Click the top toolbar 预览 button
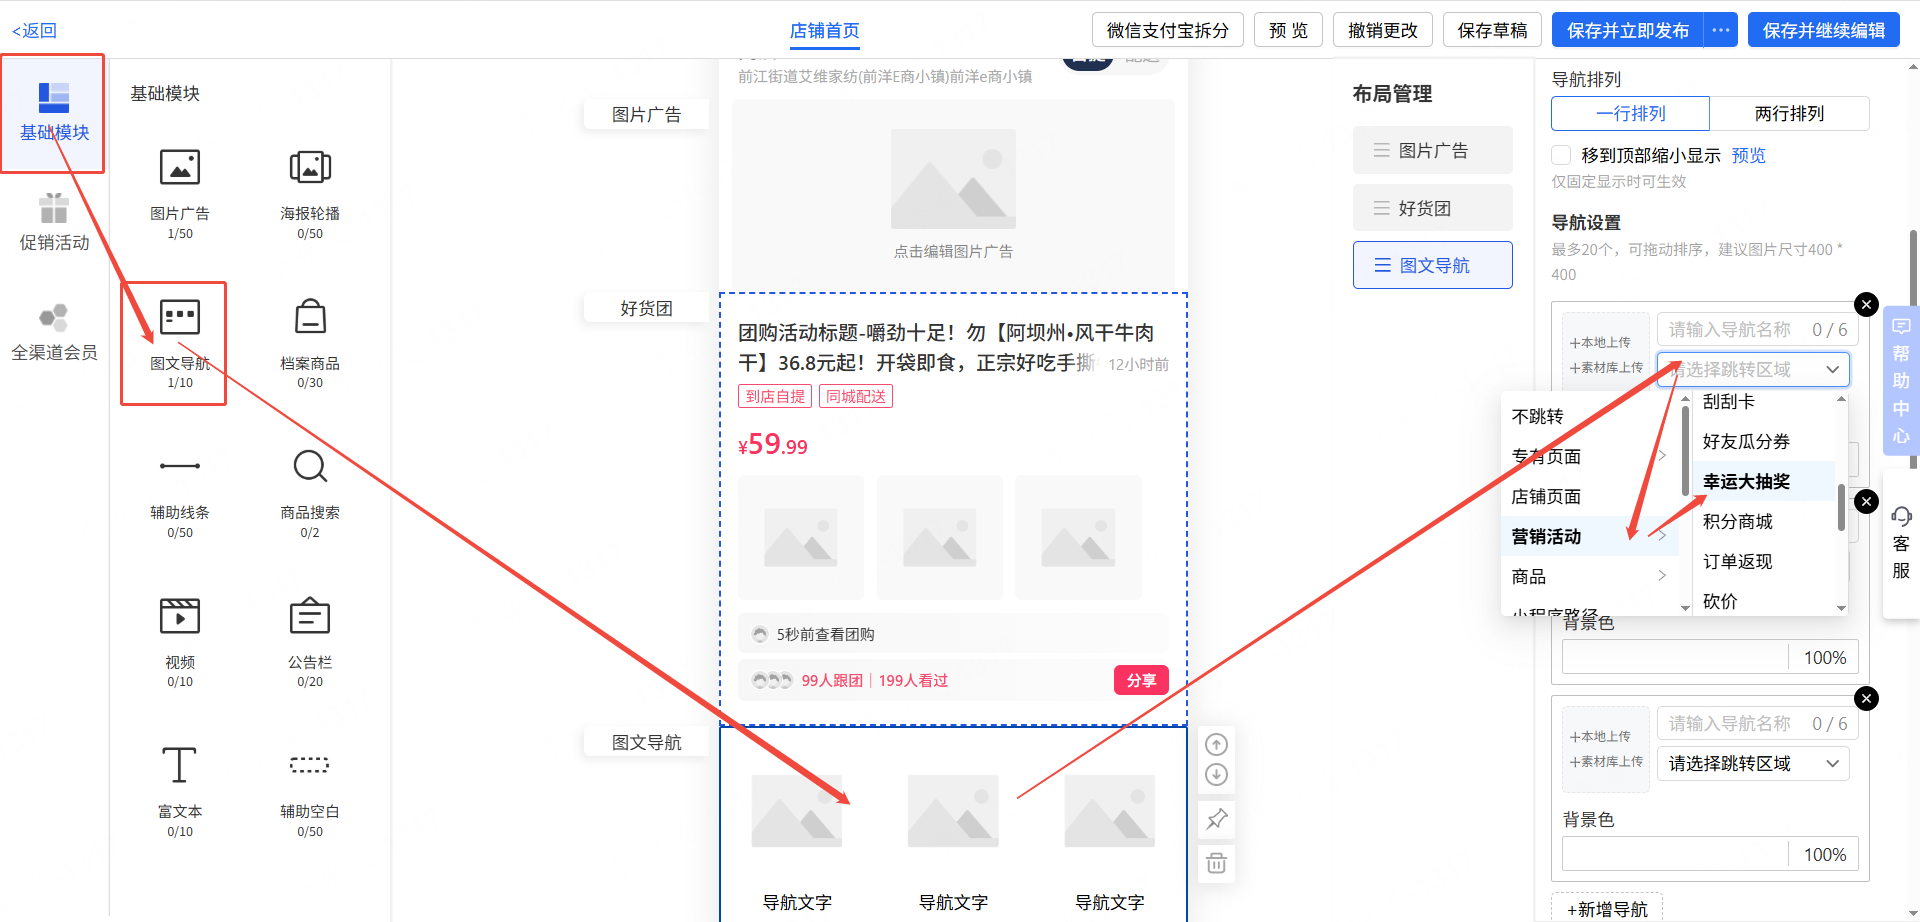The height and width of the screenshot is (922, 1920). click(1288, 30)
